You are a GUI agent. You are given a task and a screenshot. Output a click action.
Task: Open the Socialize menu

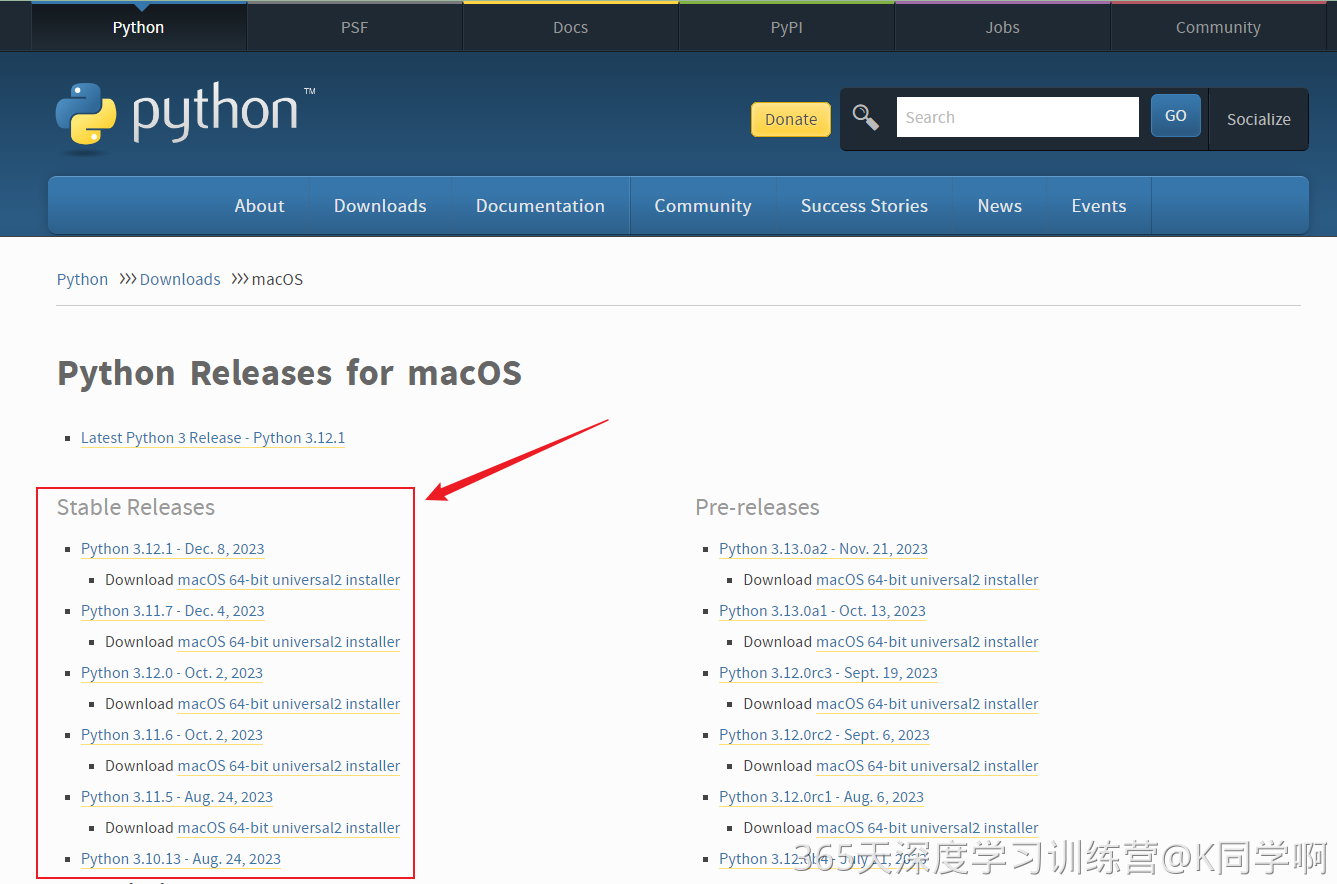tap(1258, 119)
